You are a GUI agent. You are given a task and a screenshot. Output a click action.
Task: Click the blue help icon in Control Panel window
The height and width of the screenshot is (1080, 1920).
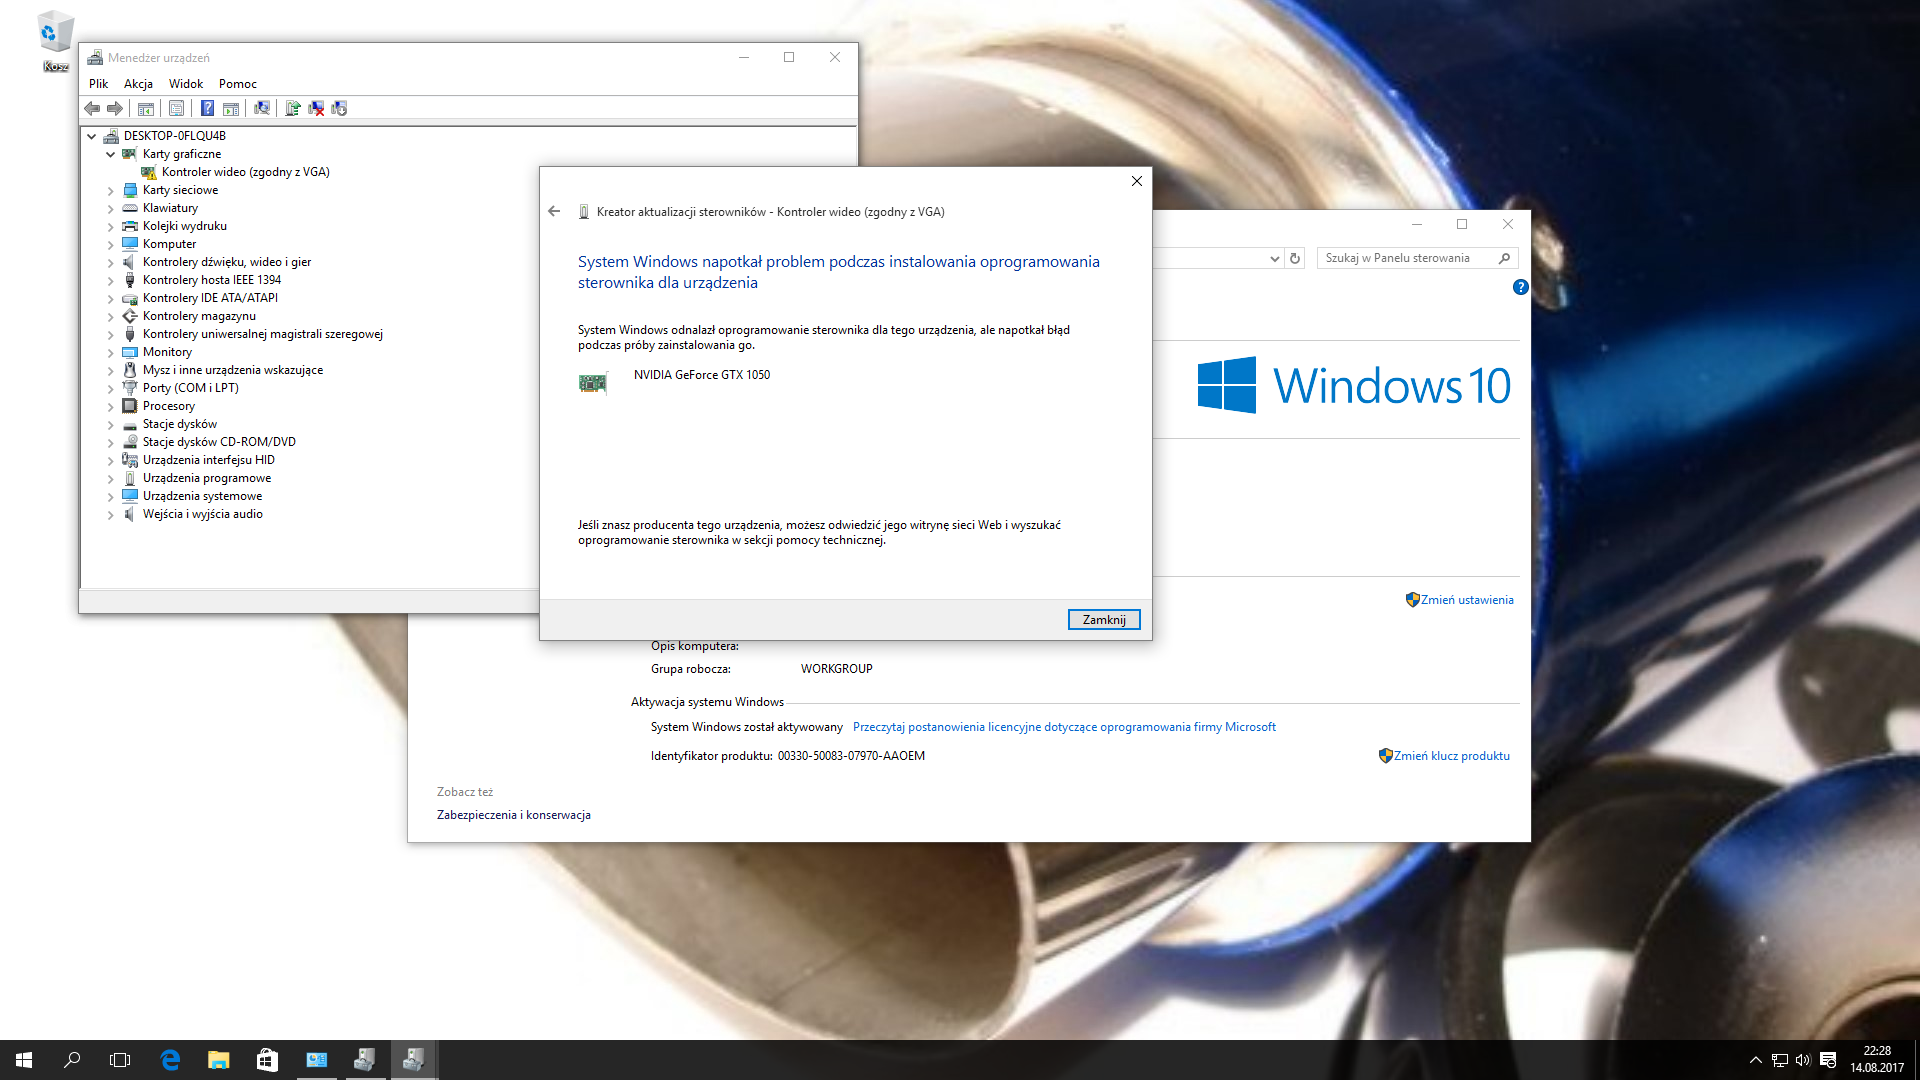1520,287
